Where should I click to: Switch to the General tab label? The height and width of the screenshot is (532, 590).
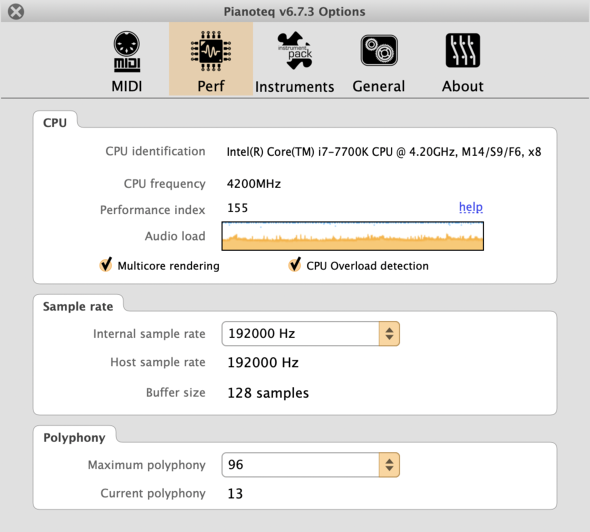[379, 87]
